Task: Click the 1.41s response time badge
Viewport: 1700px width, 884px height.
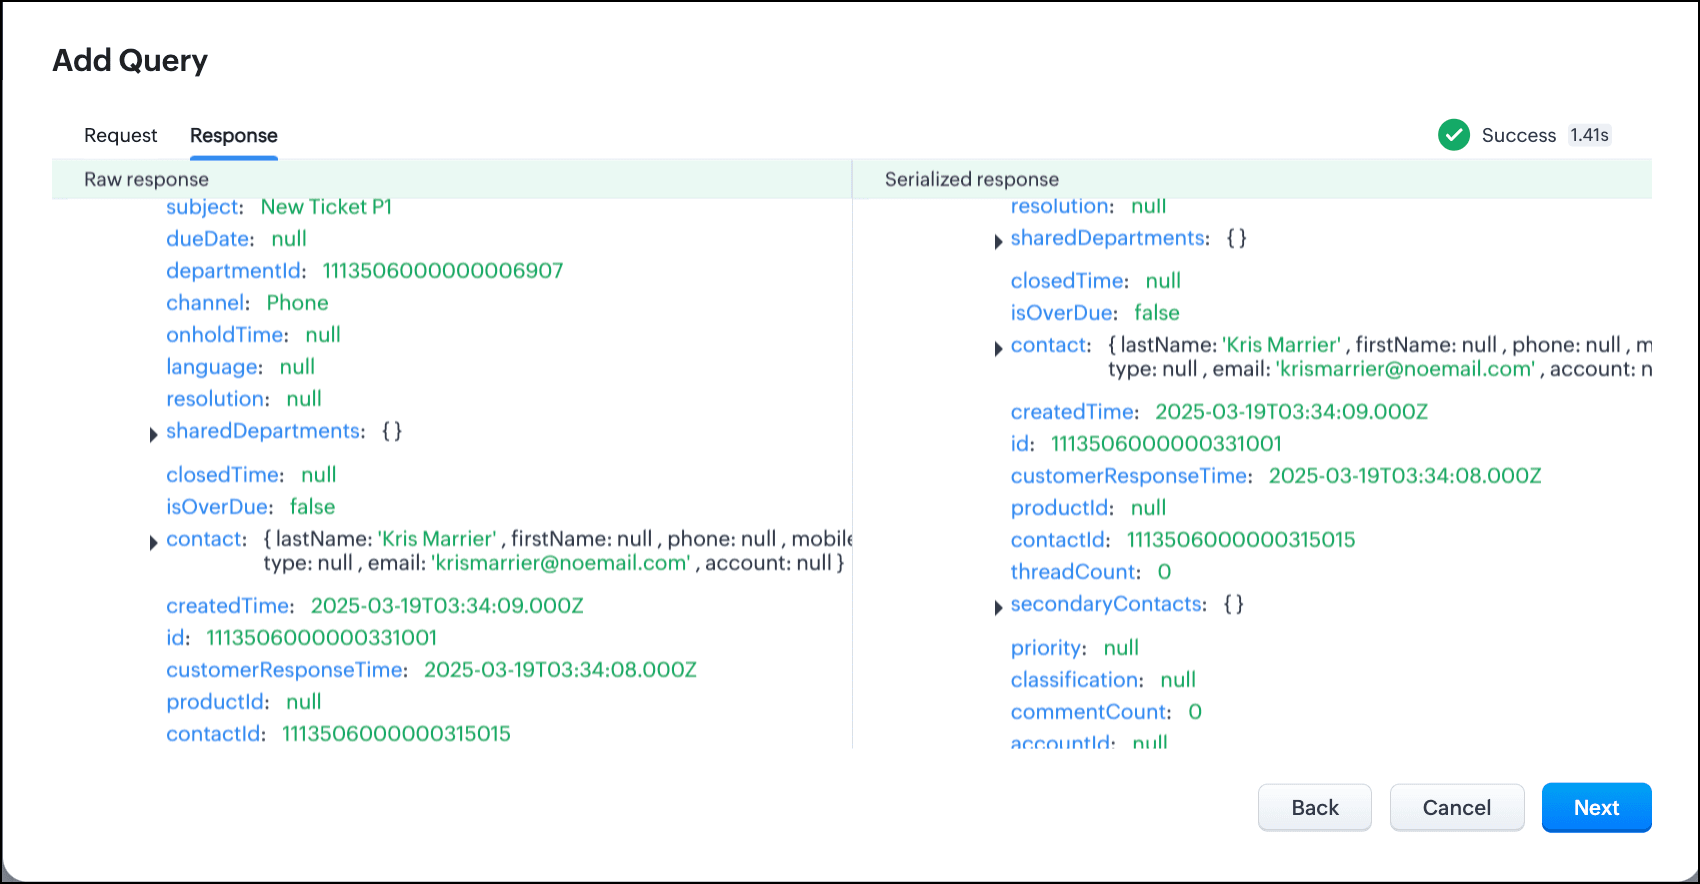Action: coord(1589,135)
